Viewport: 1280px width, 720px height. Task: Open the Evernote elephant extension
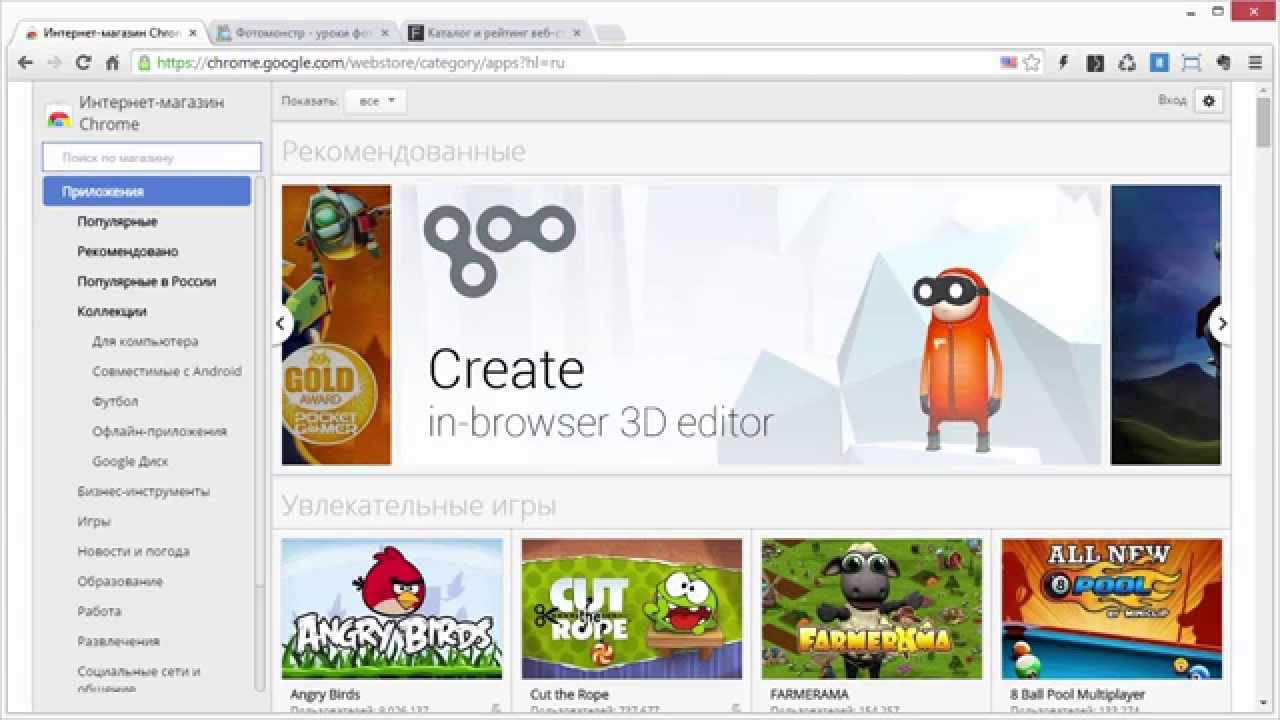1223,62
